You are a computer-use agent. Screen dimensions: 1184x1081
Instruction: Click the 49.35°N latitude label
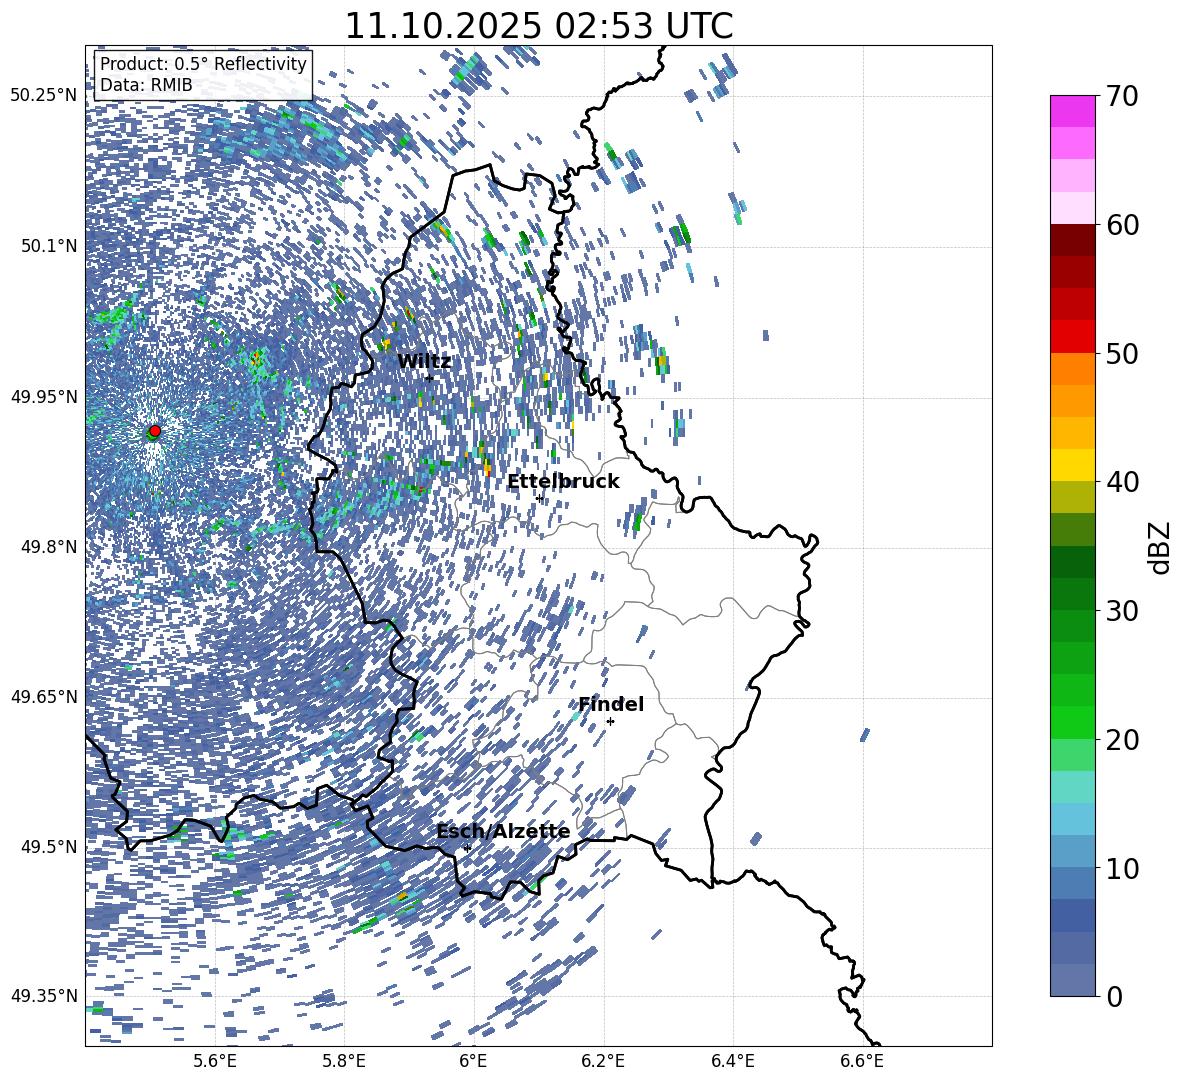(x=44, y=996)
